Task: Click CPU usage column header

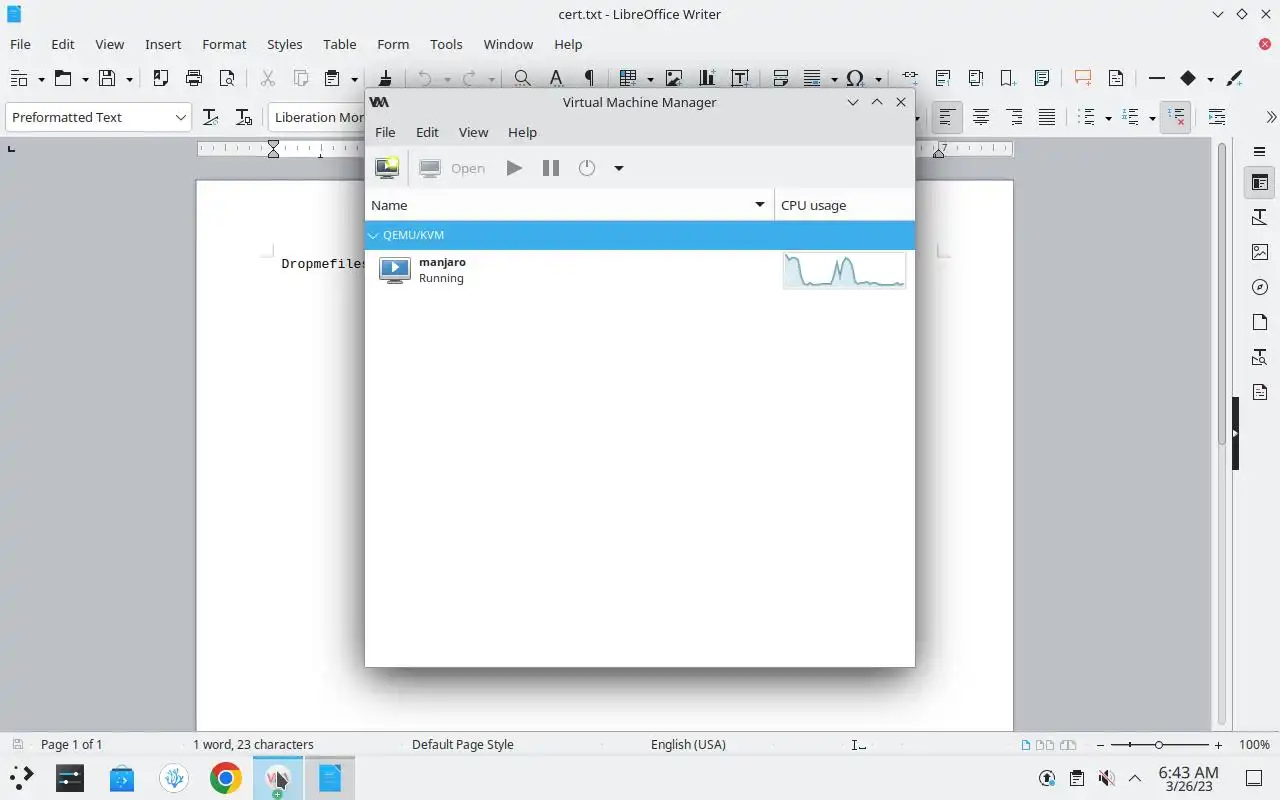Action: click(x=845, y=205)
